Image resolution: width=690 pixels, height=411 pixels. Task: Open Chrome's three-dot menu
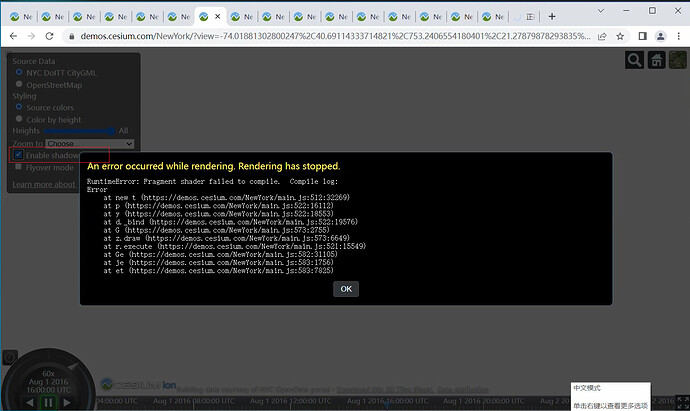[x=679, y=36]
